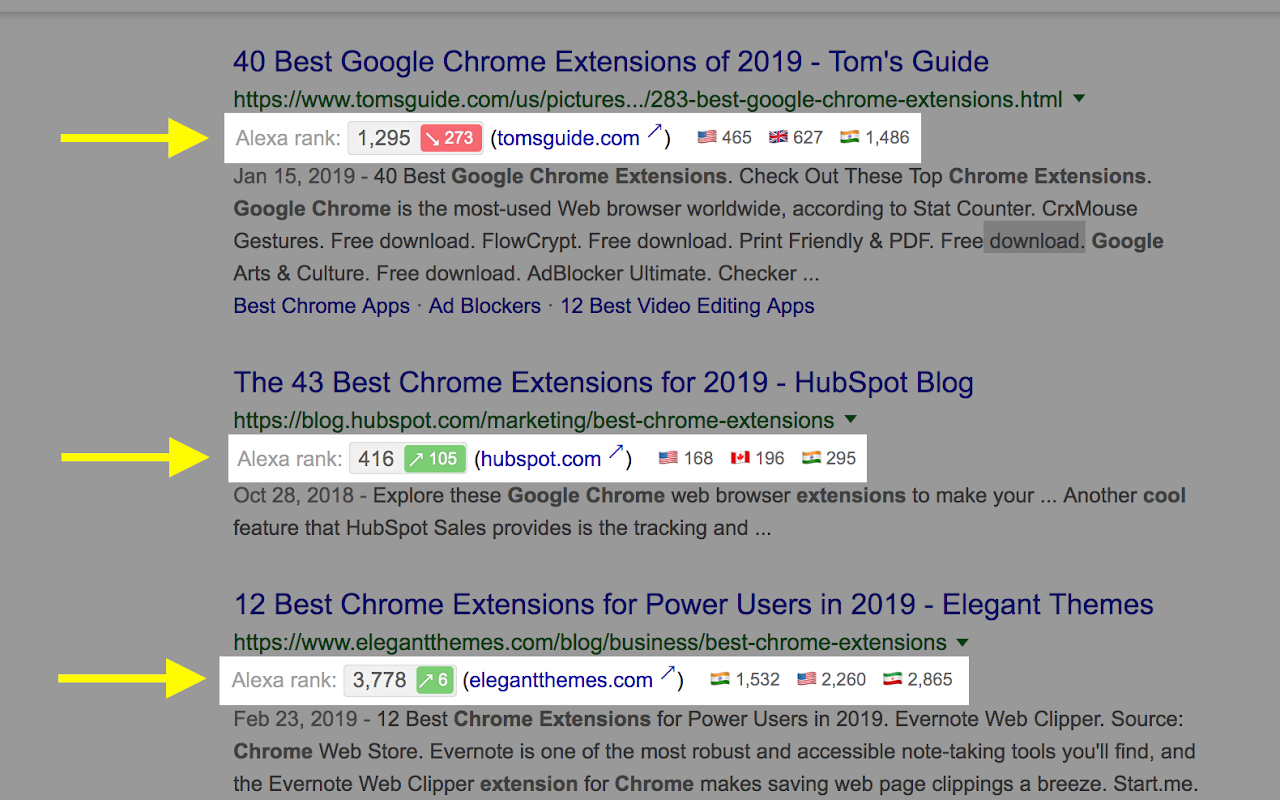
Task: Click the India flag with rank 1,532
Action: tap(720, 679)
